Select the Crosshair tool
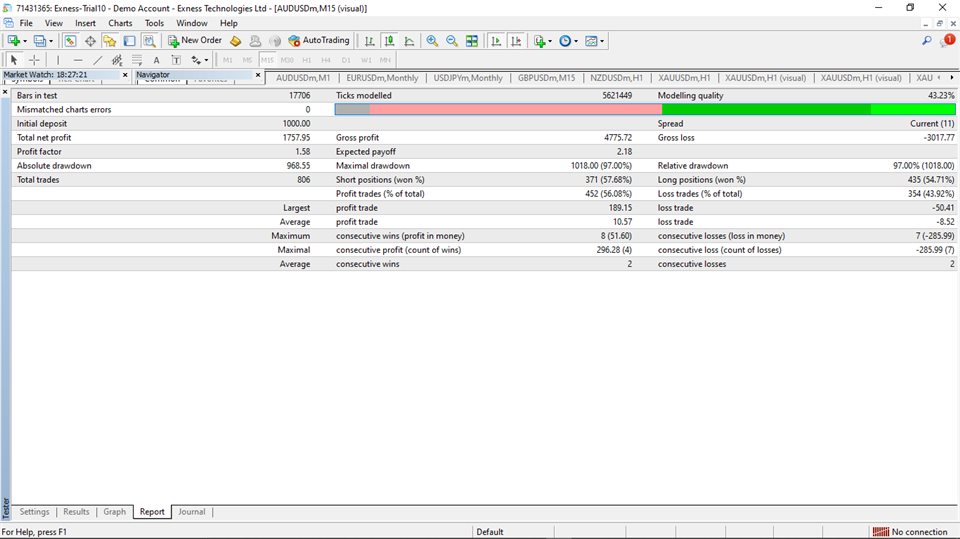 coord(34,60)
